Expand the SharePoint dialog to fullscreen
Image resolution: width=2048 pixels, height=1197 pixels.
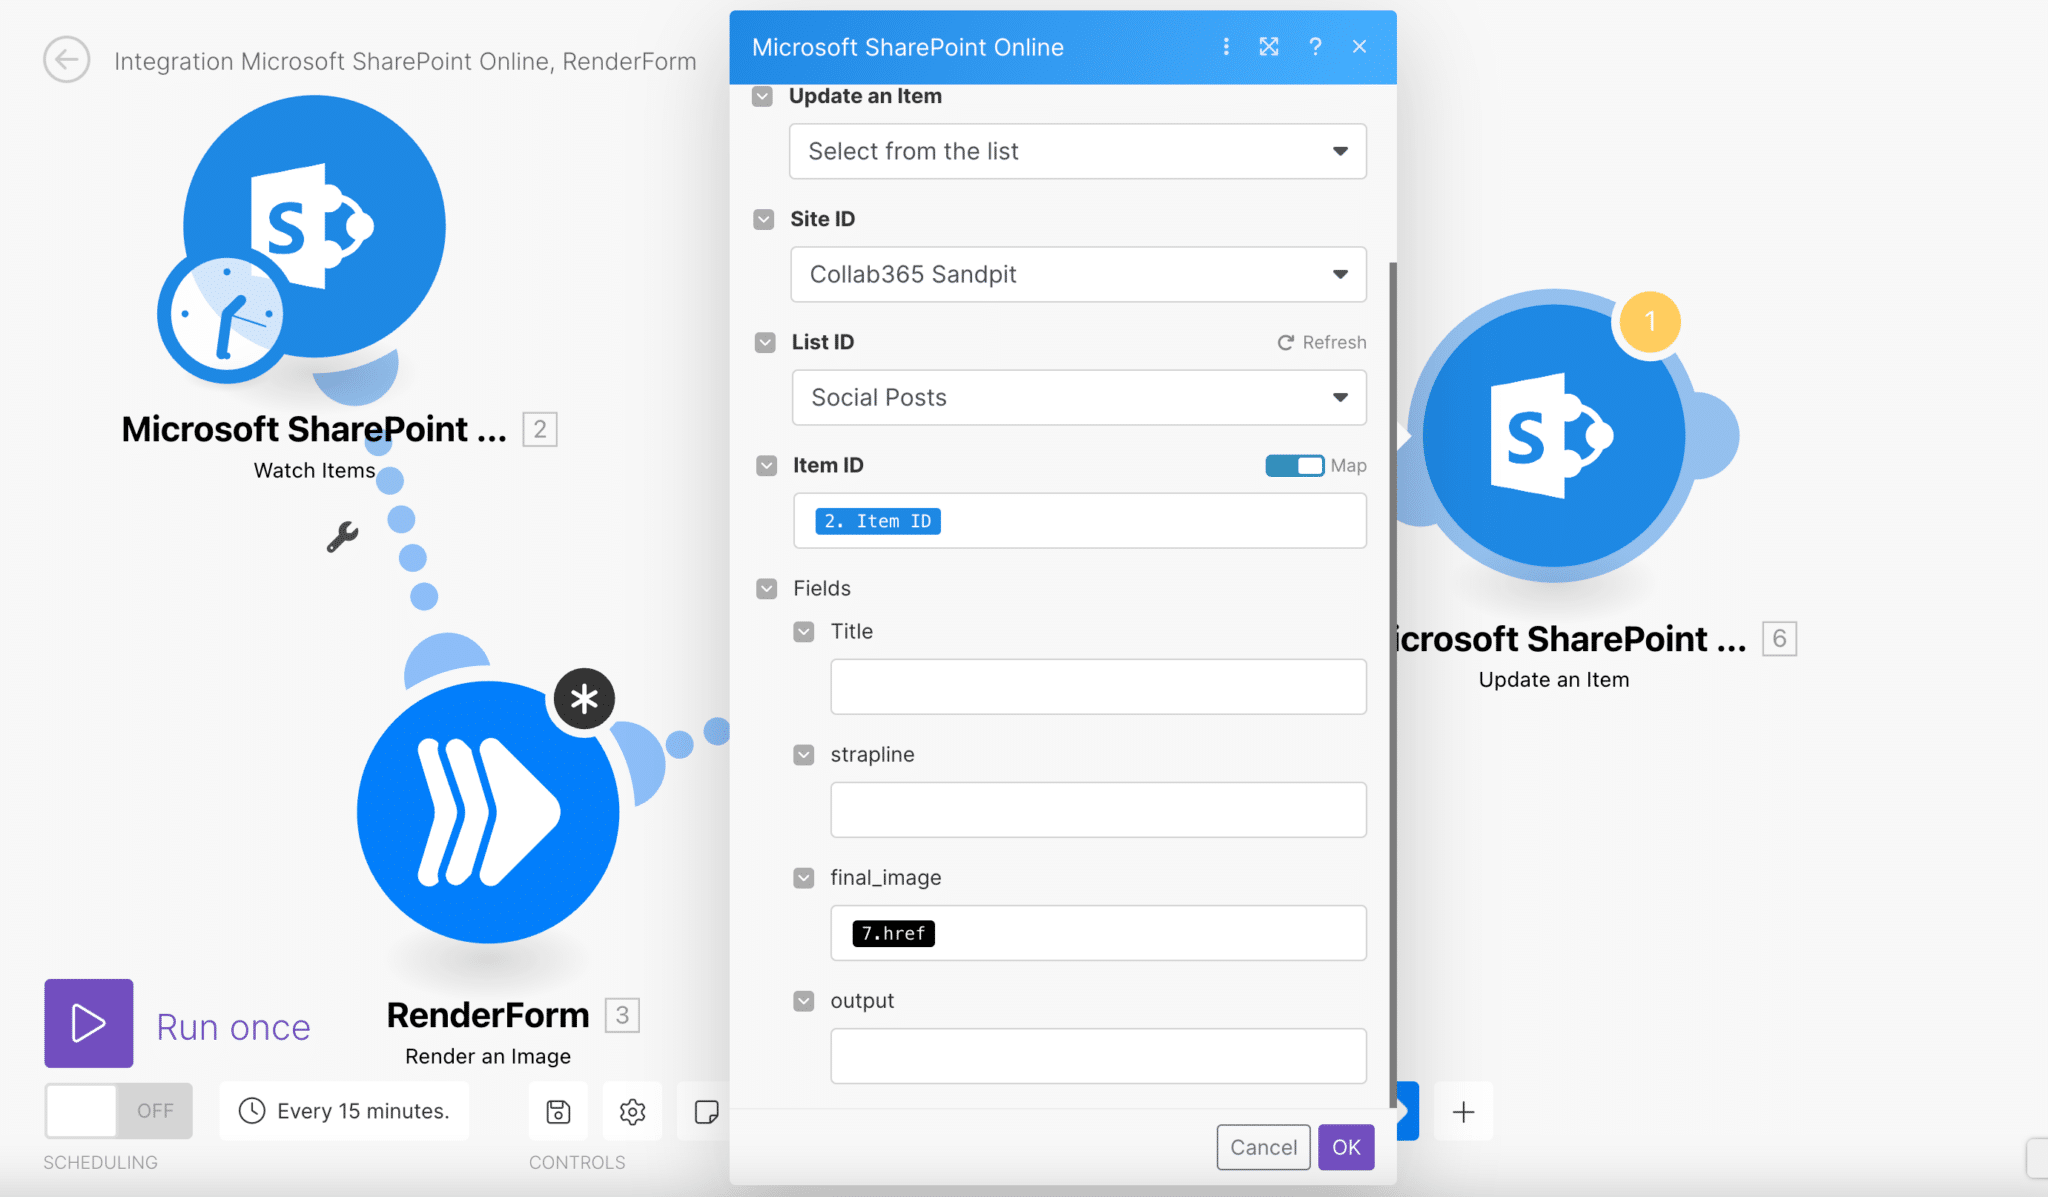point(1269,46)
